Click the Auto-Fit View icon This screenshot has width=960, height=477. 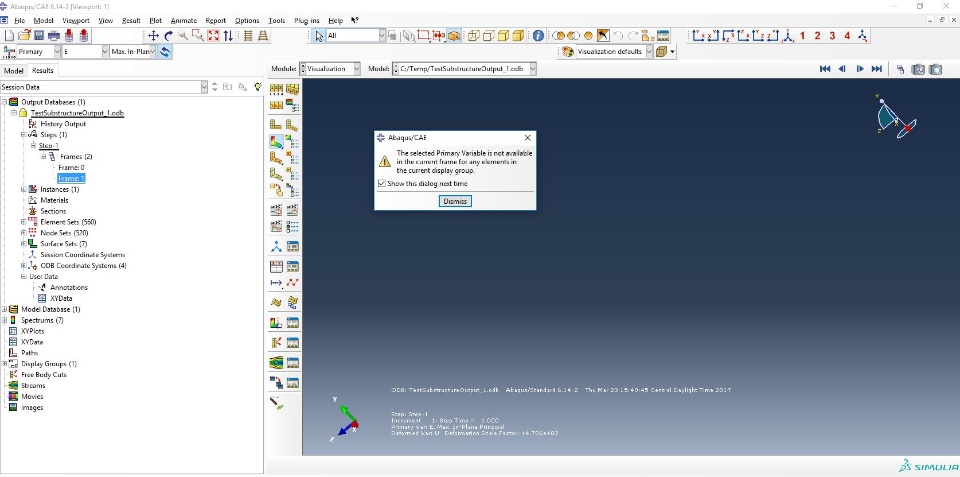(x=213, y=36)
